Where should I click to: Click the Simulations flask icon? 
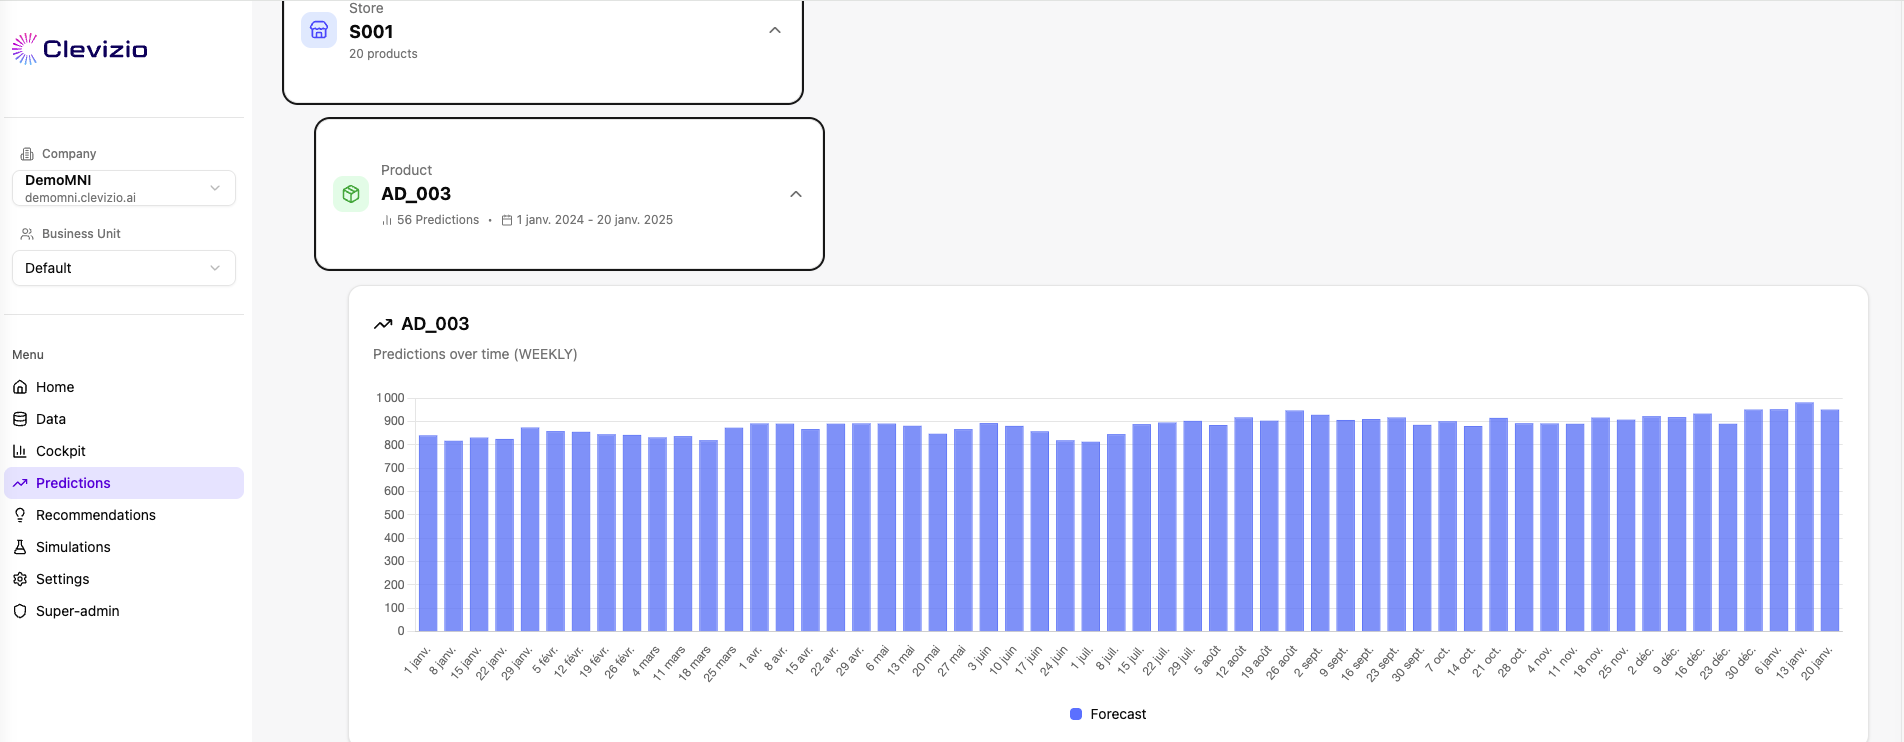pos(20,547)
